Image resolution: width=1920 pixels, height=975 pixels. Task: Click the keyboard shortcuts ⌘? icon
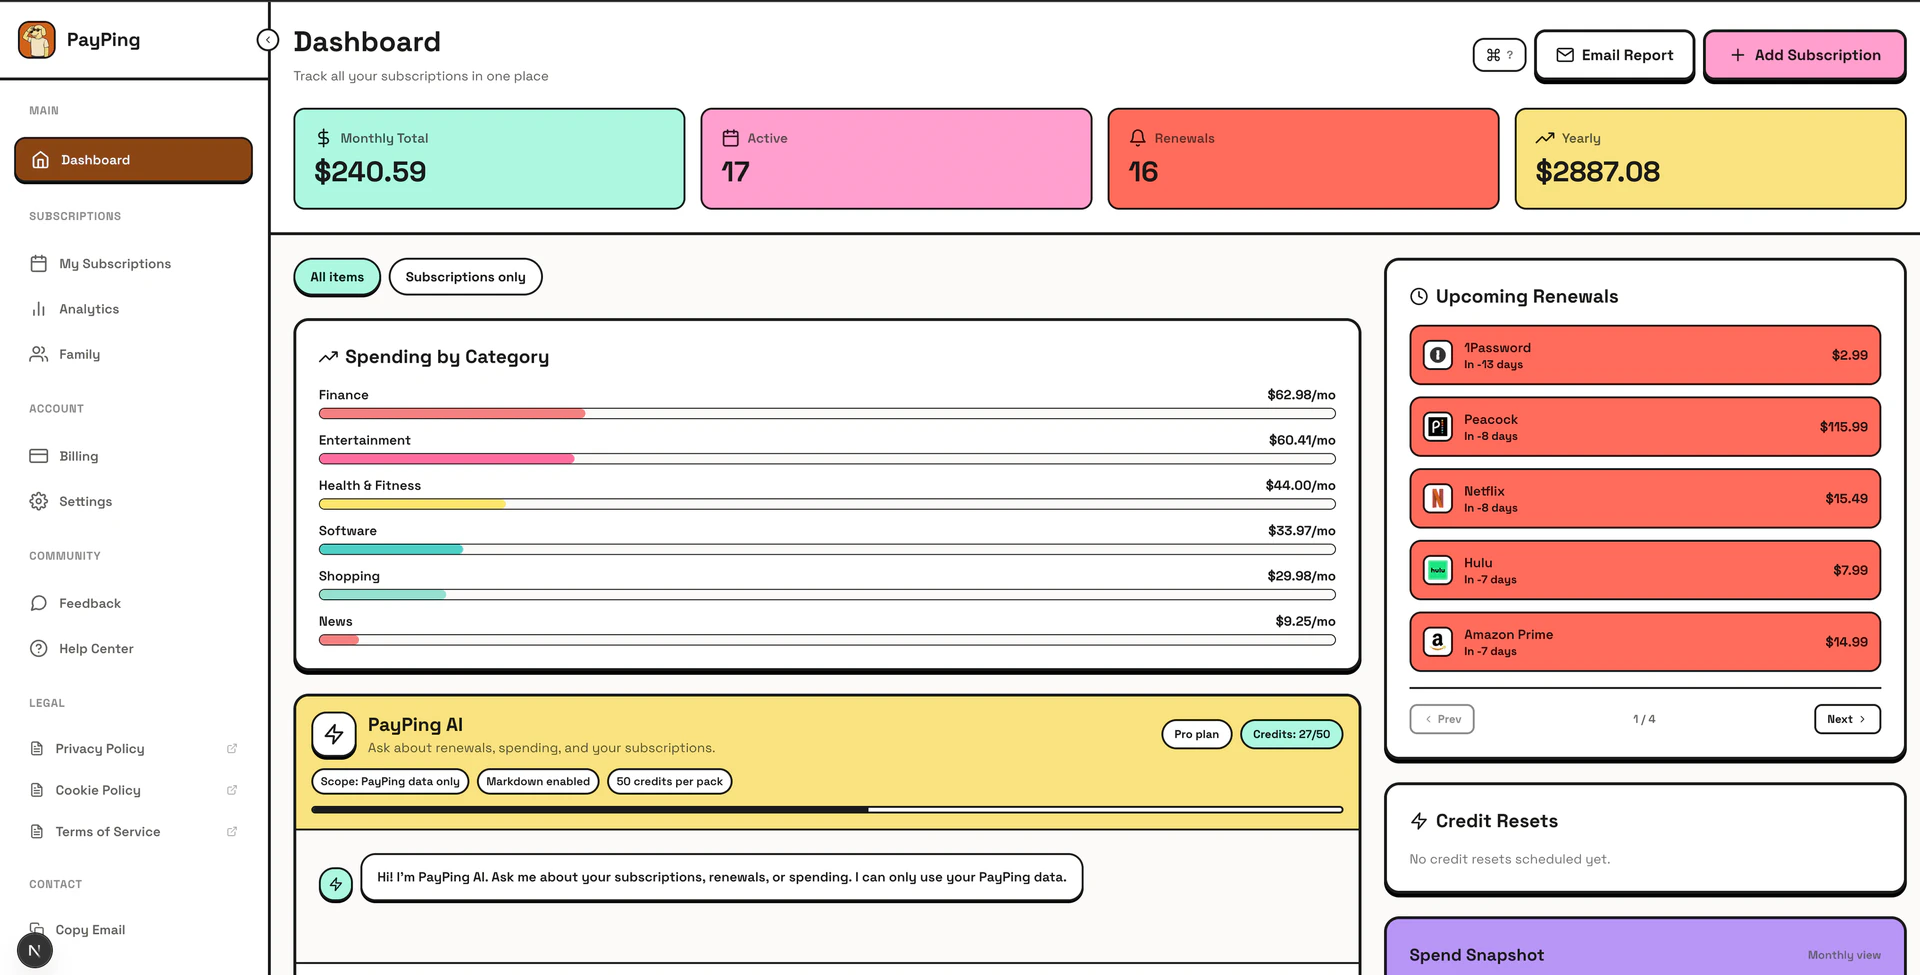[1499, 55]
